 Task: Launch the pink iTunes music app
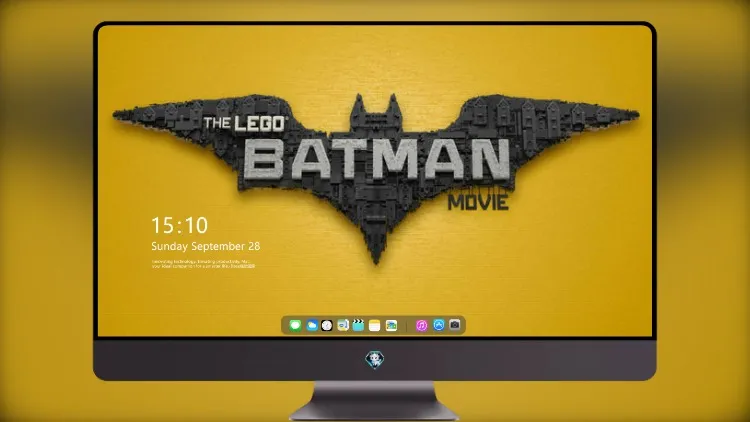click(421, 325)
